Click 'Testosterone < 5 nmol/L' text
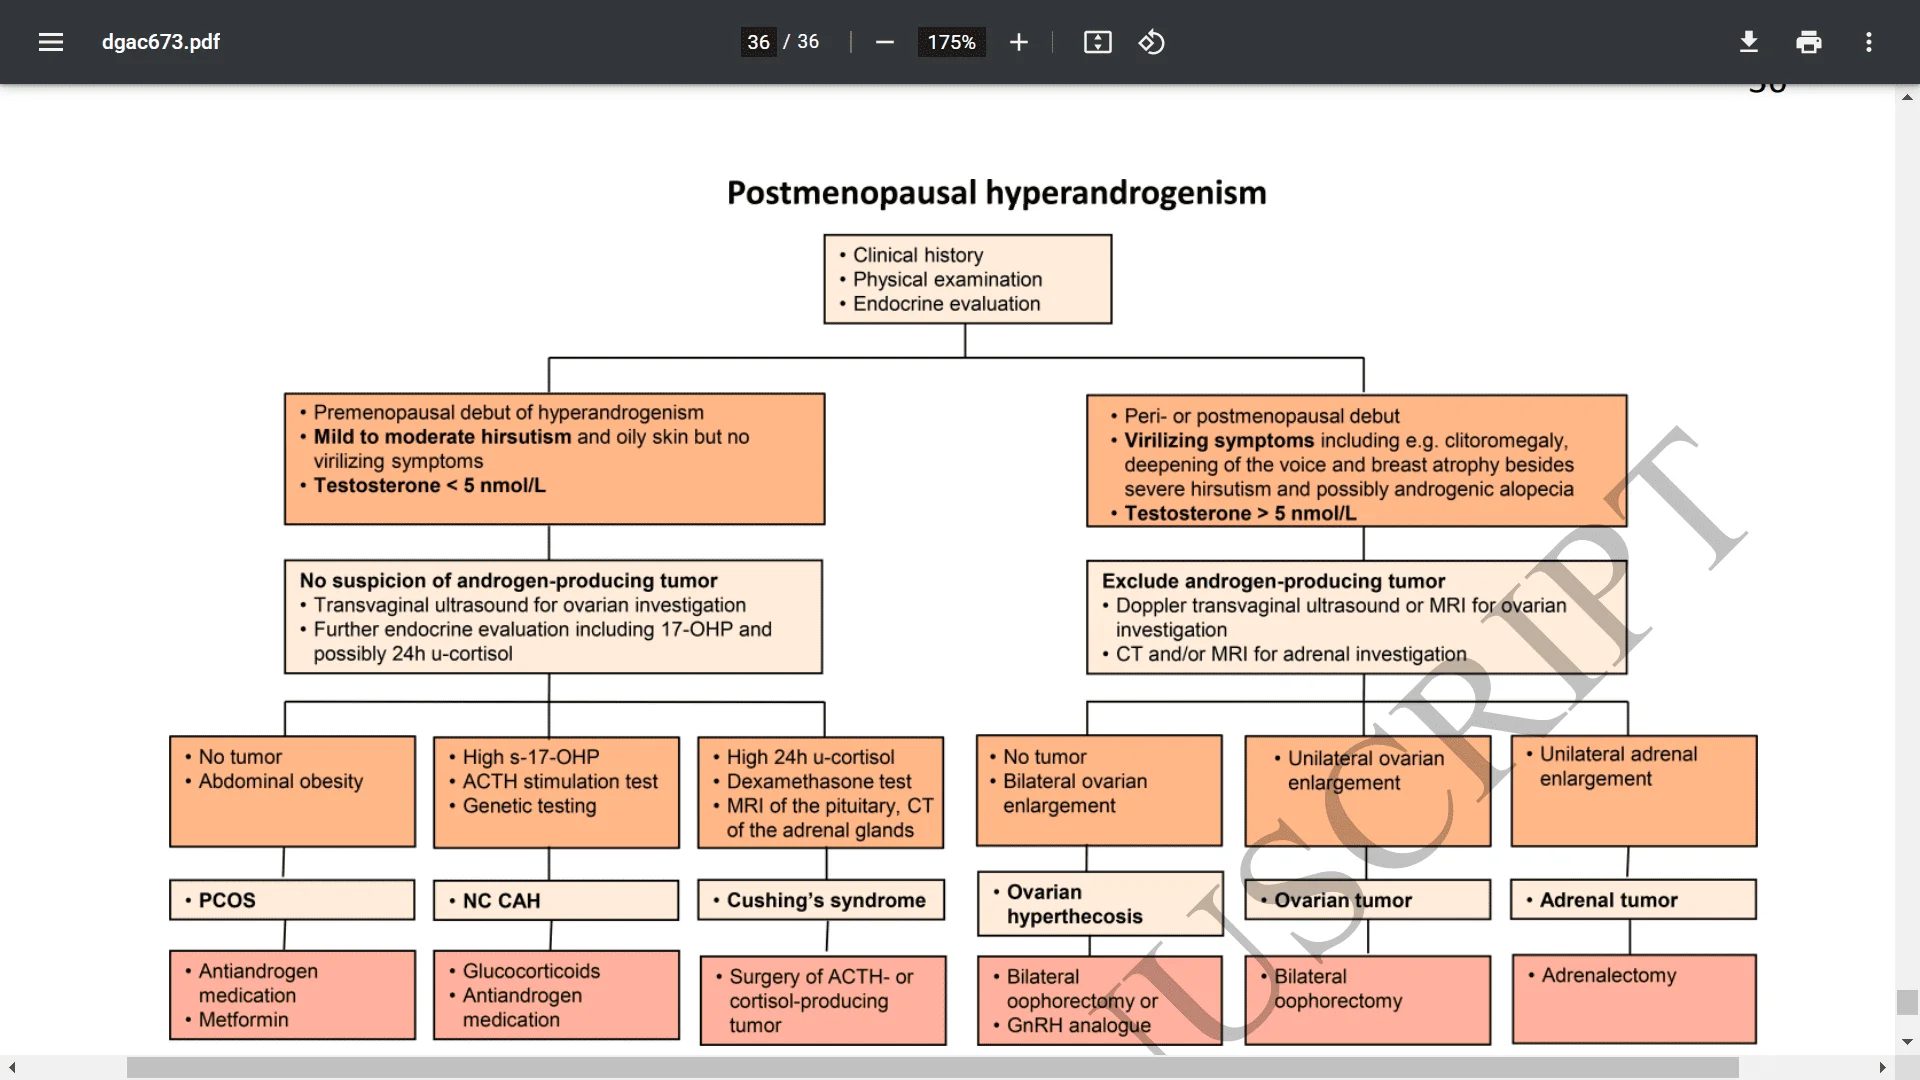 tap(430, 485)
